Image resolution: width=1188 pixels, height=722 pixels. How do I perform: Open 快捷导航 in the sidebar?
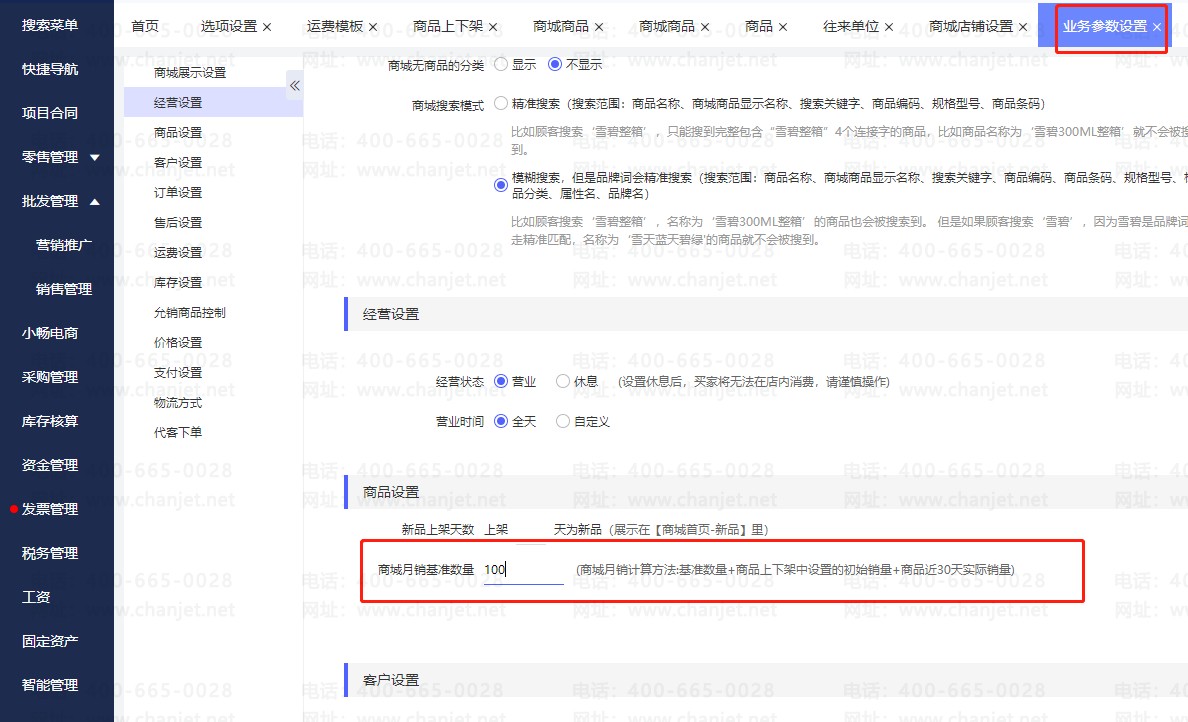pos(50,69)
